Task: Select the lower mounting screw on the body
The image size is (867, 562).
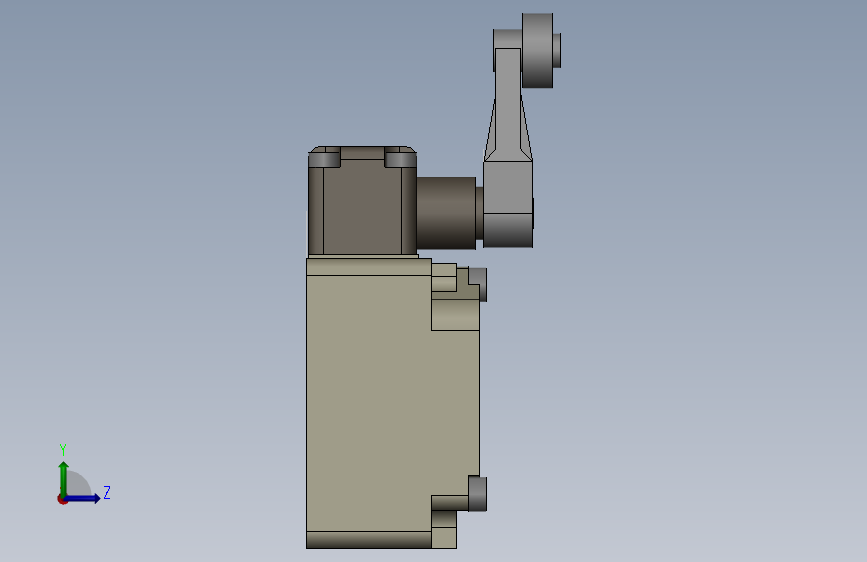Action: tap(478, 493)
